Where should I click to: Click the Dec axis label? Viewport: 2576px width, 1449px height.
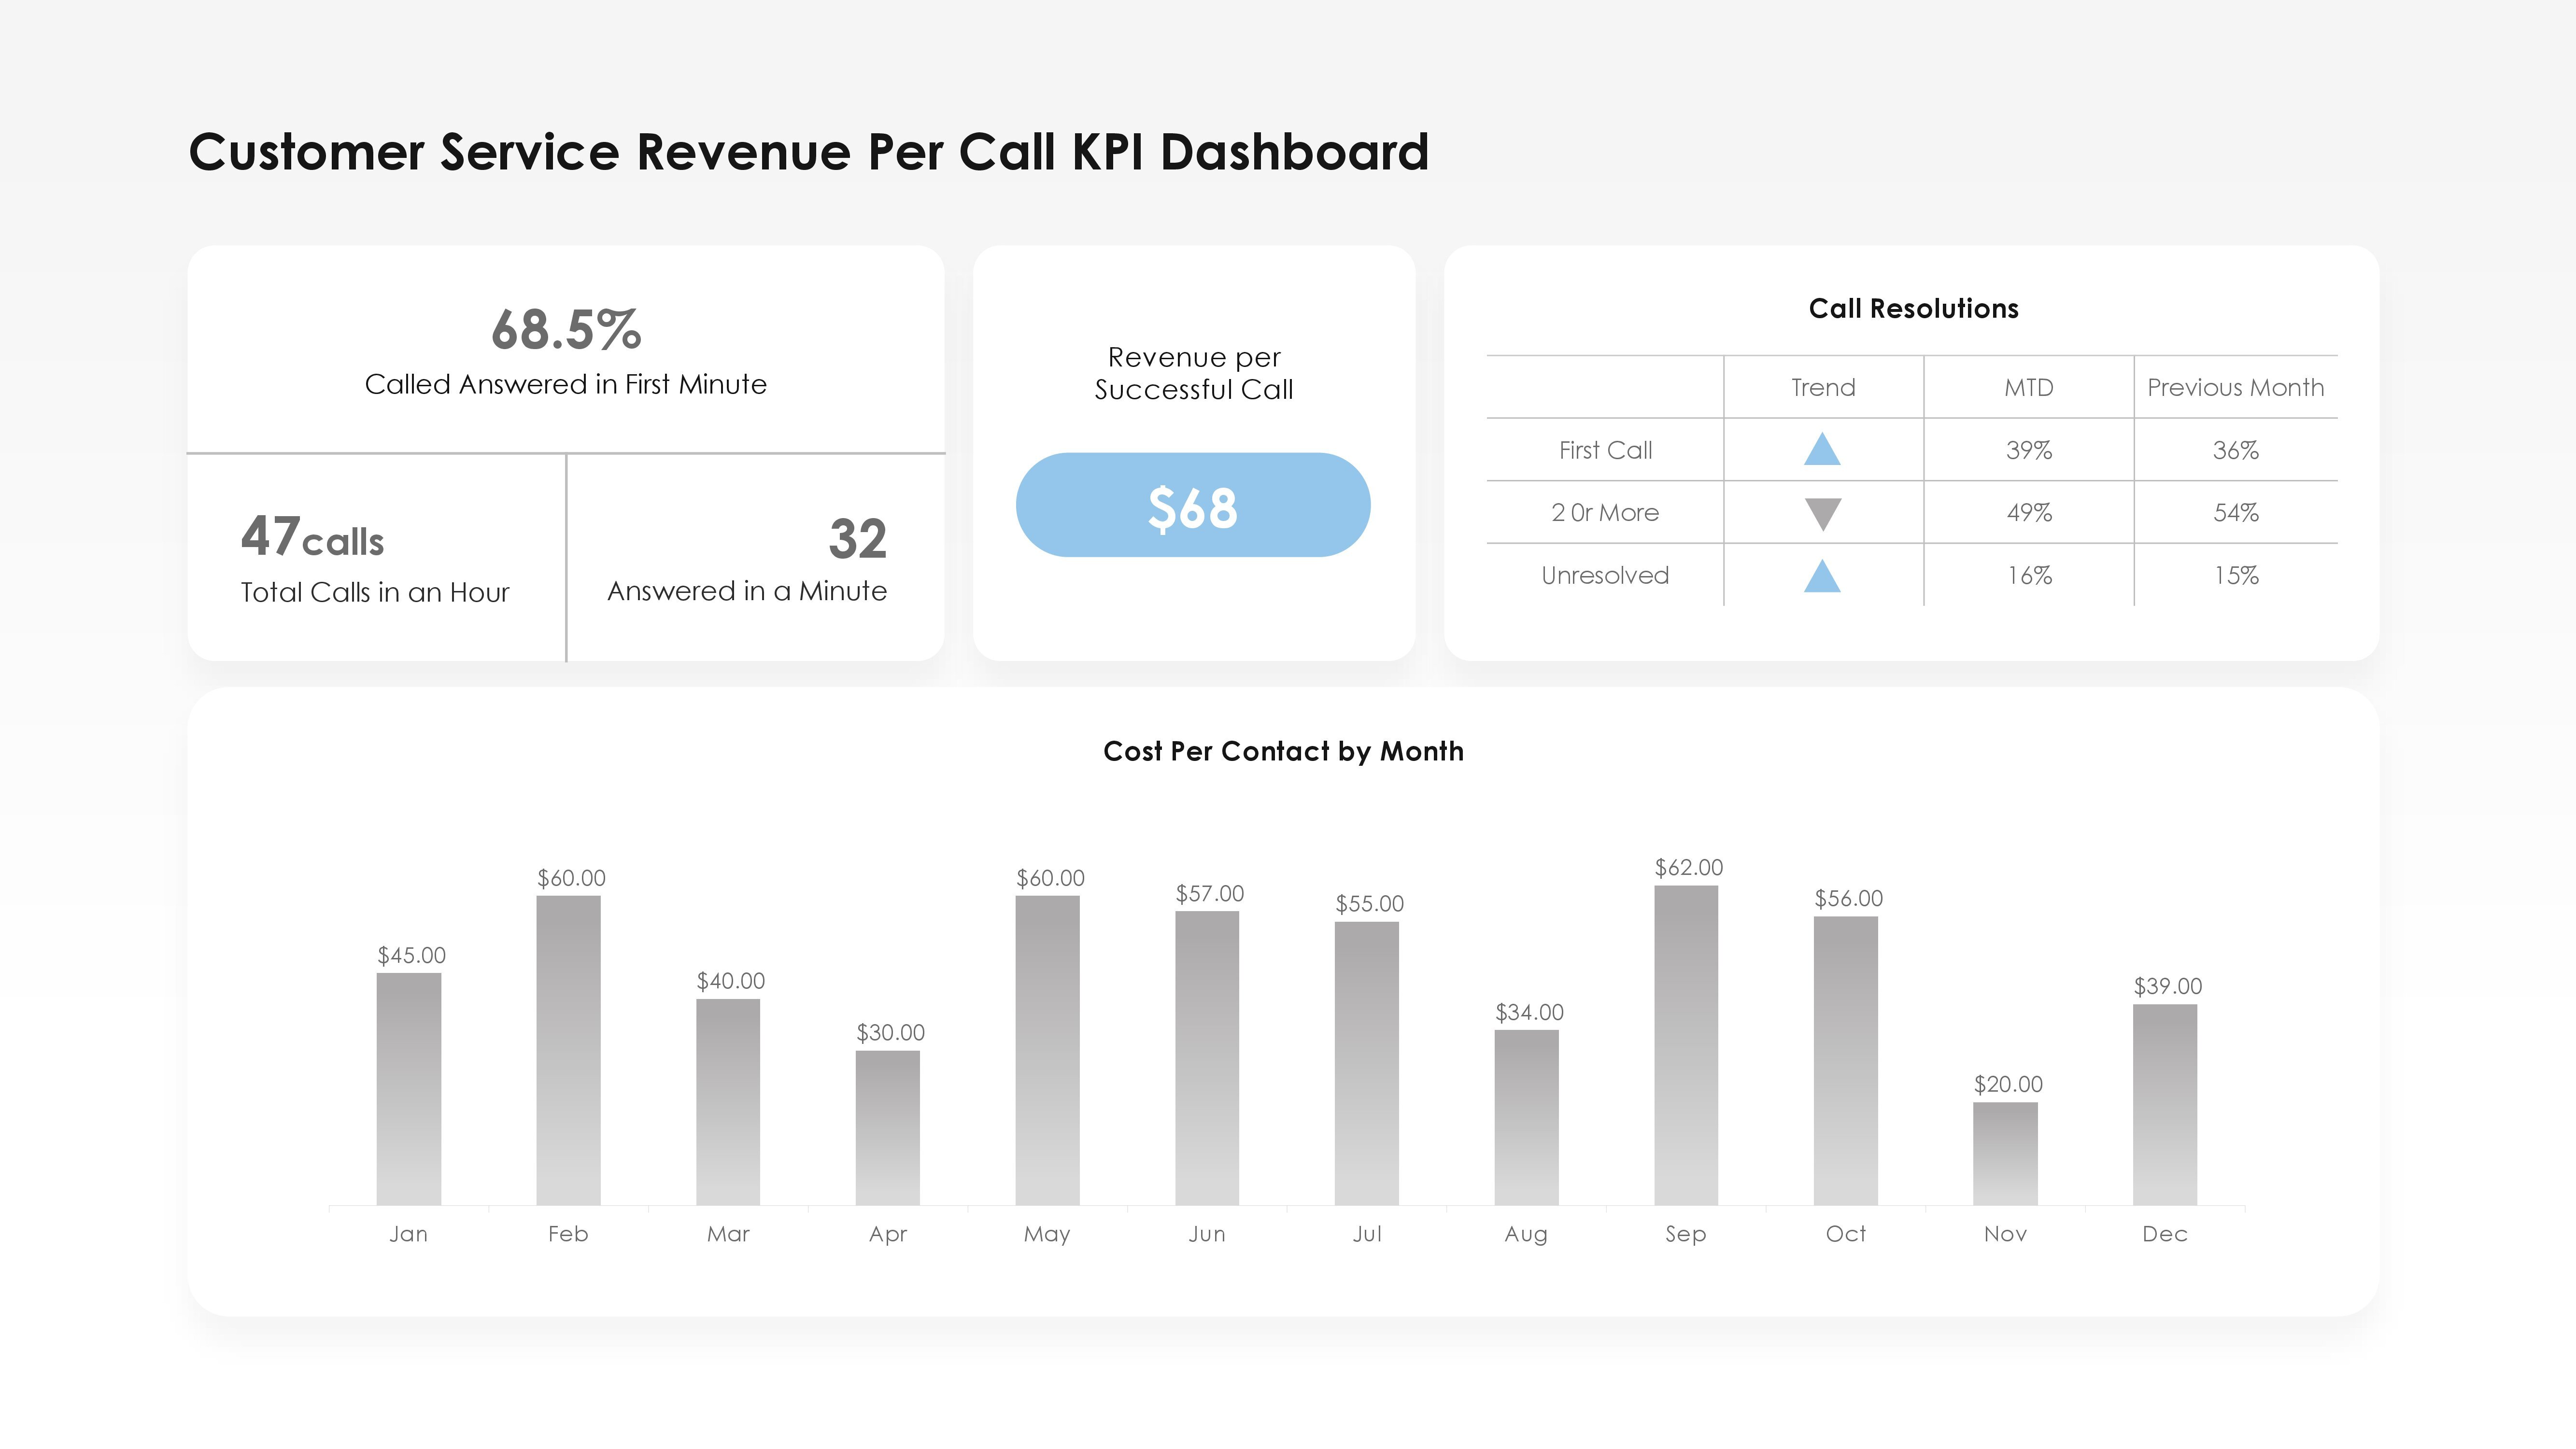(x=2165, y=1234)
